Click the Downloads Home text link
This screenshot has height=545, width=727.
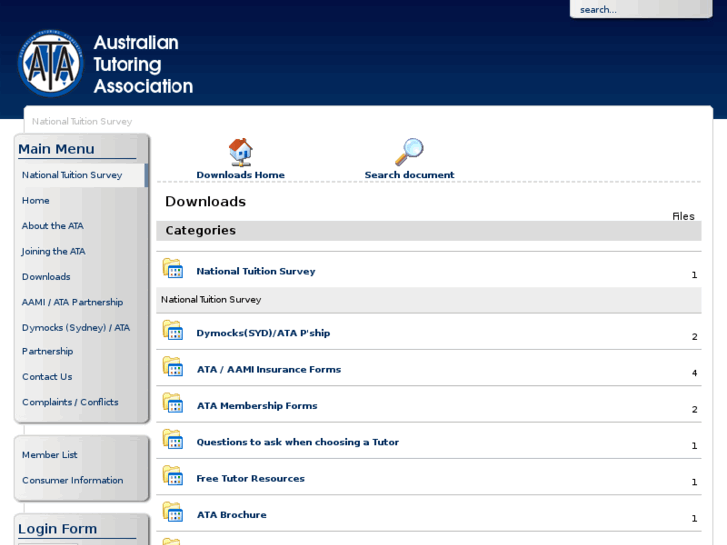click(240, 175)
